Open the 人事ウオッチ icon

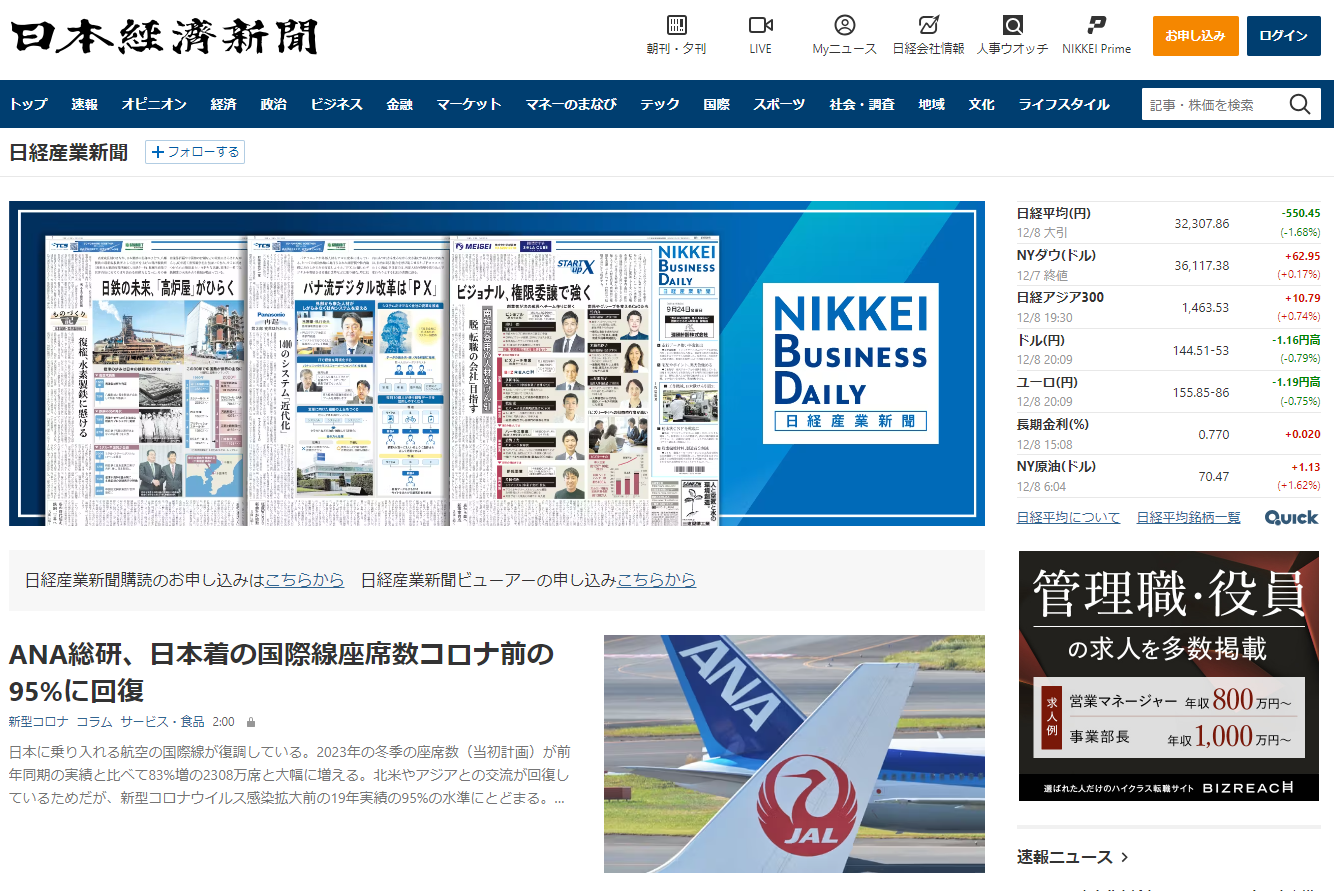pyautogui.click(x=1012, y=26)
